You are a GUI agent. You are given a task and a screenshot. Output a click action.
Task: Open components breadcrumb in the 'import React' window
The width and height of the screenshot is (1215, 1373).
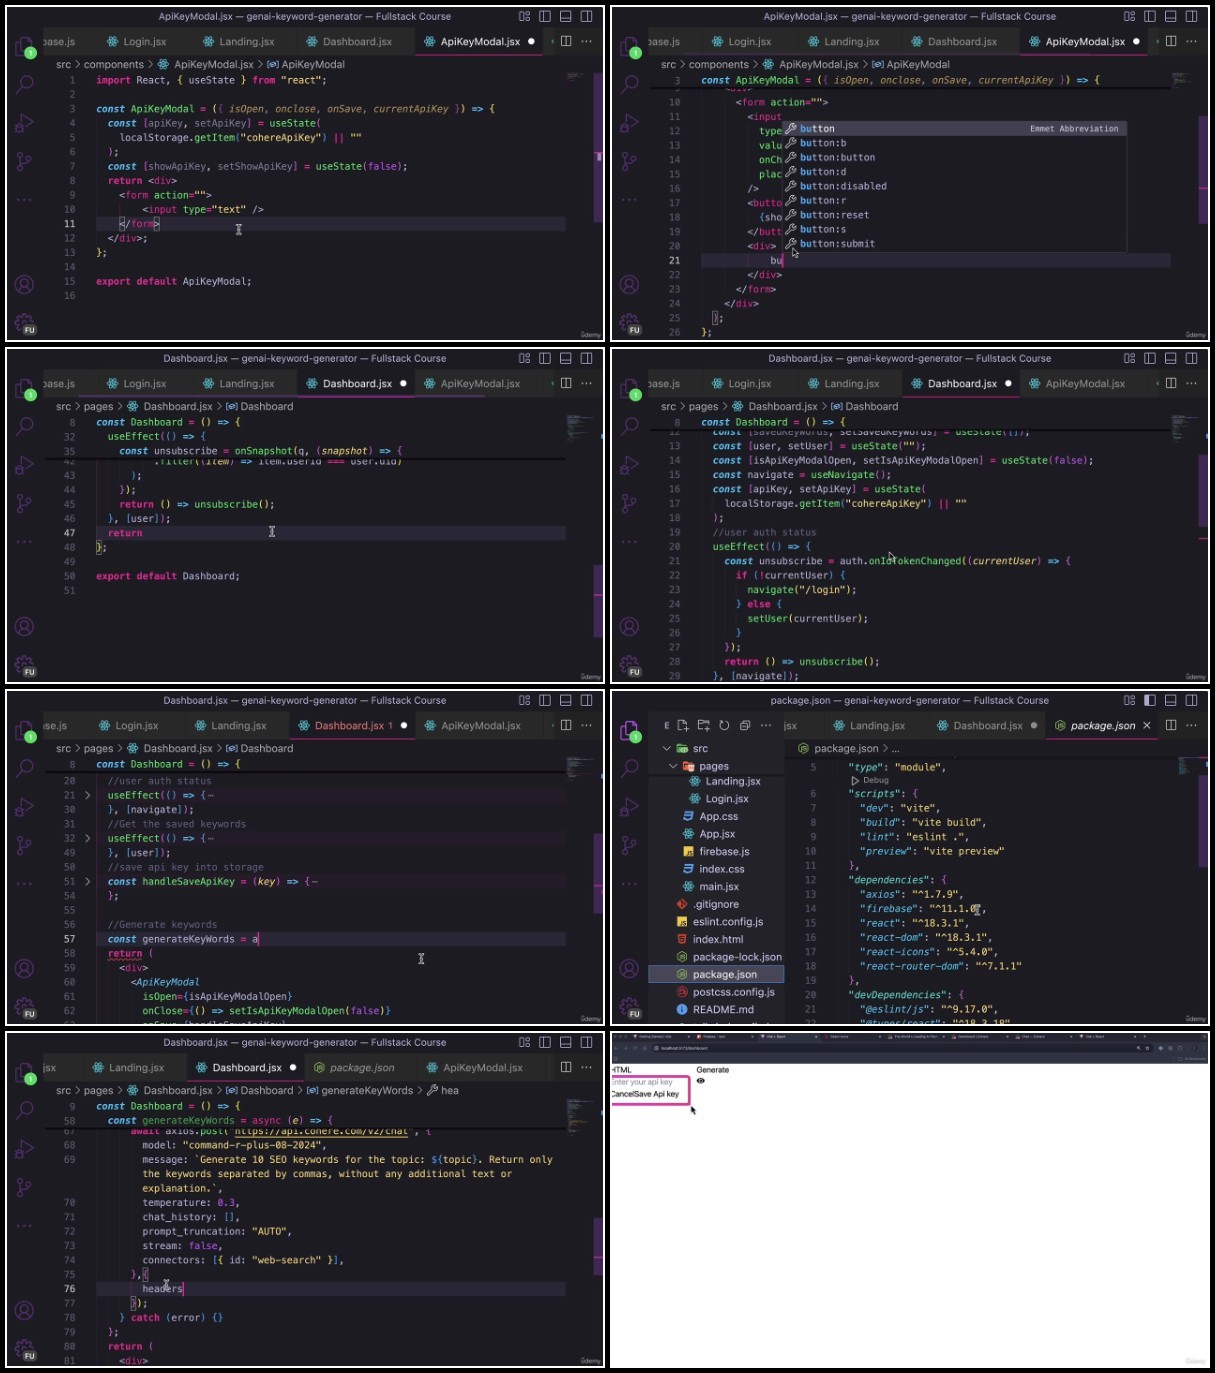coord(114,64)
